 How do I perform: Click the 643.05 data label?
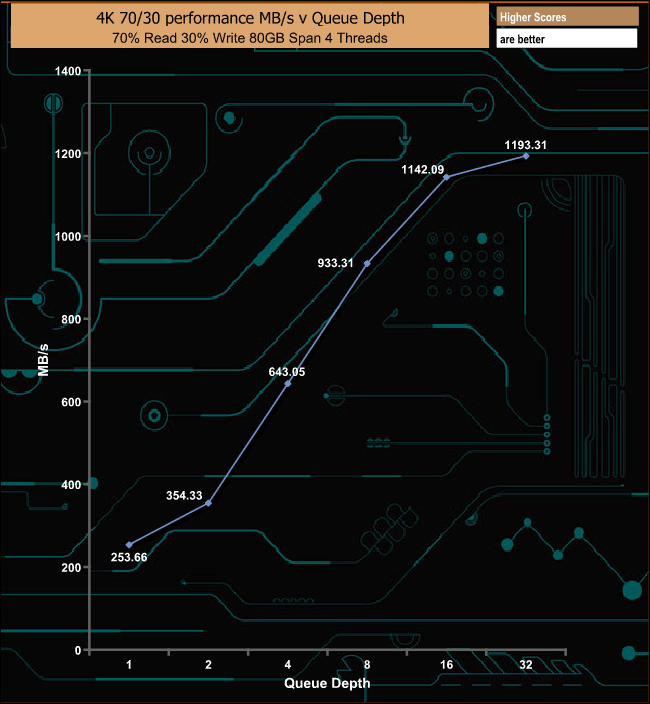point(287,372)
